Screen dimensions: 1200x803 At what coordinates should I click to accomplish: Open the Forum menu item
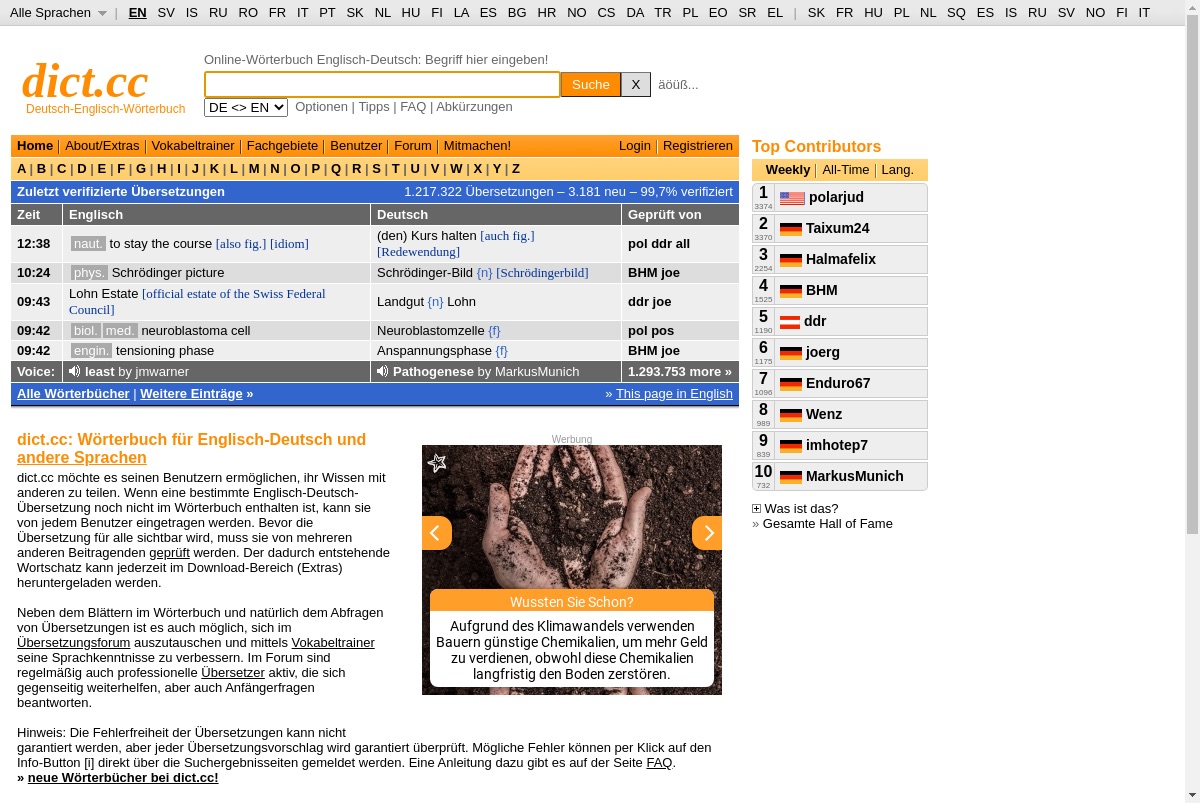point(413,146)
